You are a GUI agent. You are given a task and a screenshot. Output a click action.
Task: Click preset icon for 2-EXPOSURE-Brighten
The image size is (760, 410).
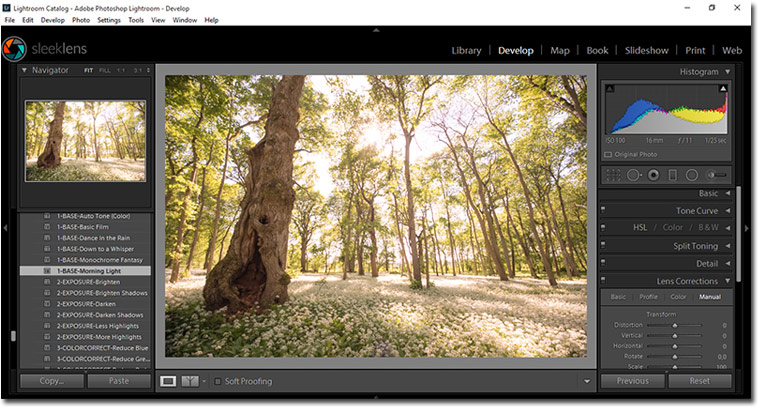[x=47, y=282]
